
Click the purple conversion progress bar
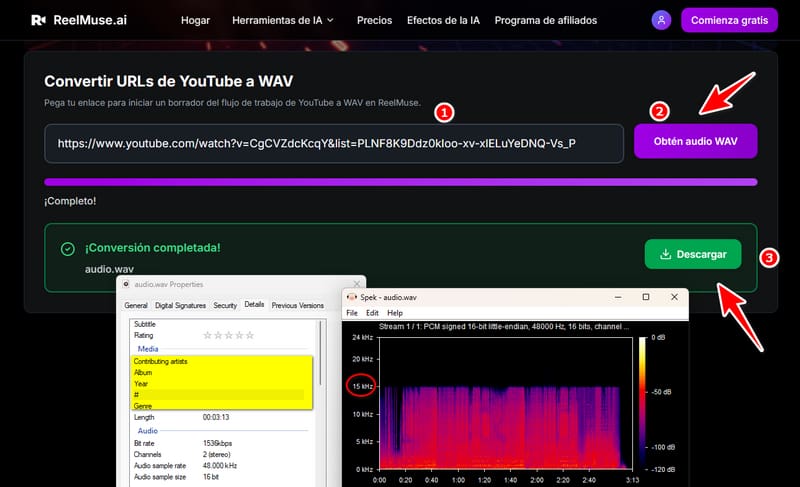401,182
